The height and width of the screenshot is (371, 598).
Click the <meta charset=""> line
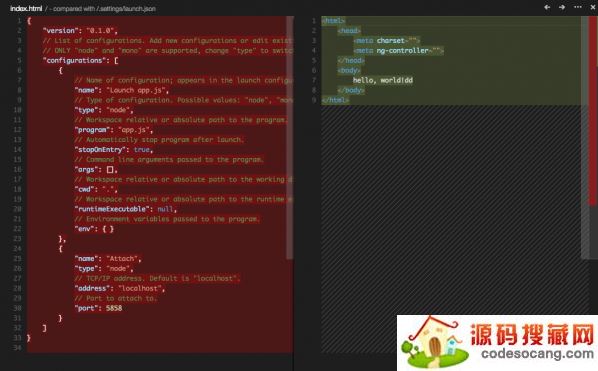[386, 40]
